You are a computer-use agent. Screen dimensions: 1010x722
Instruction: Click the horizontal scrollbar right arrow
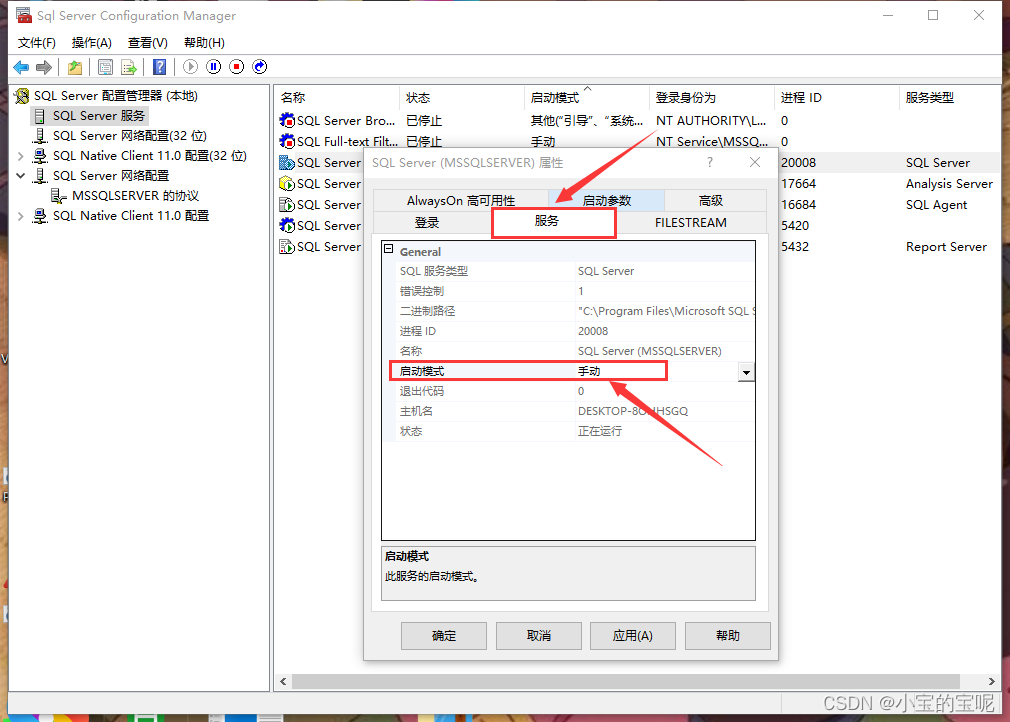[991, 681]
